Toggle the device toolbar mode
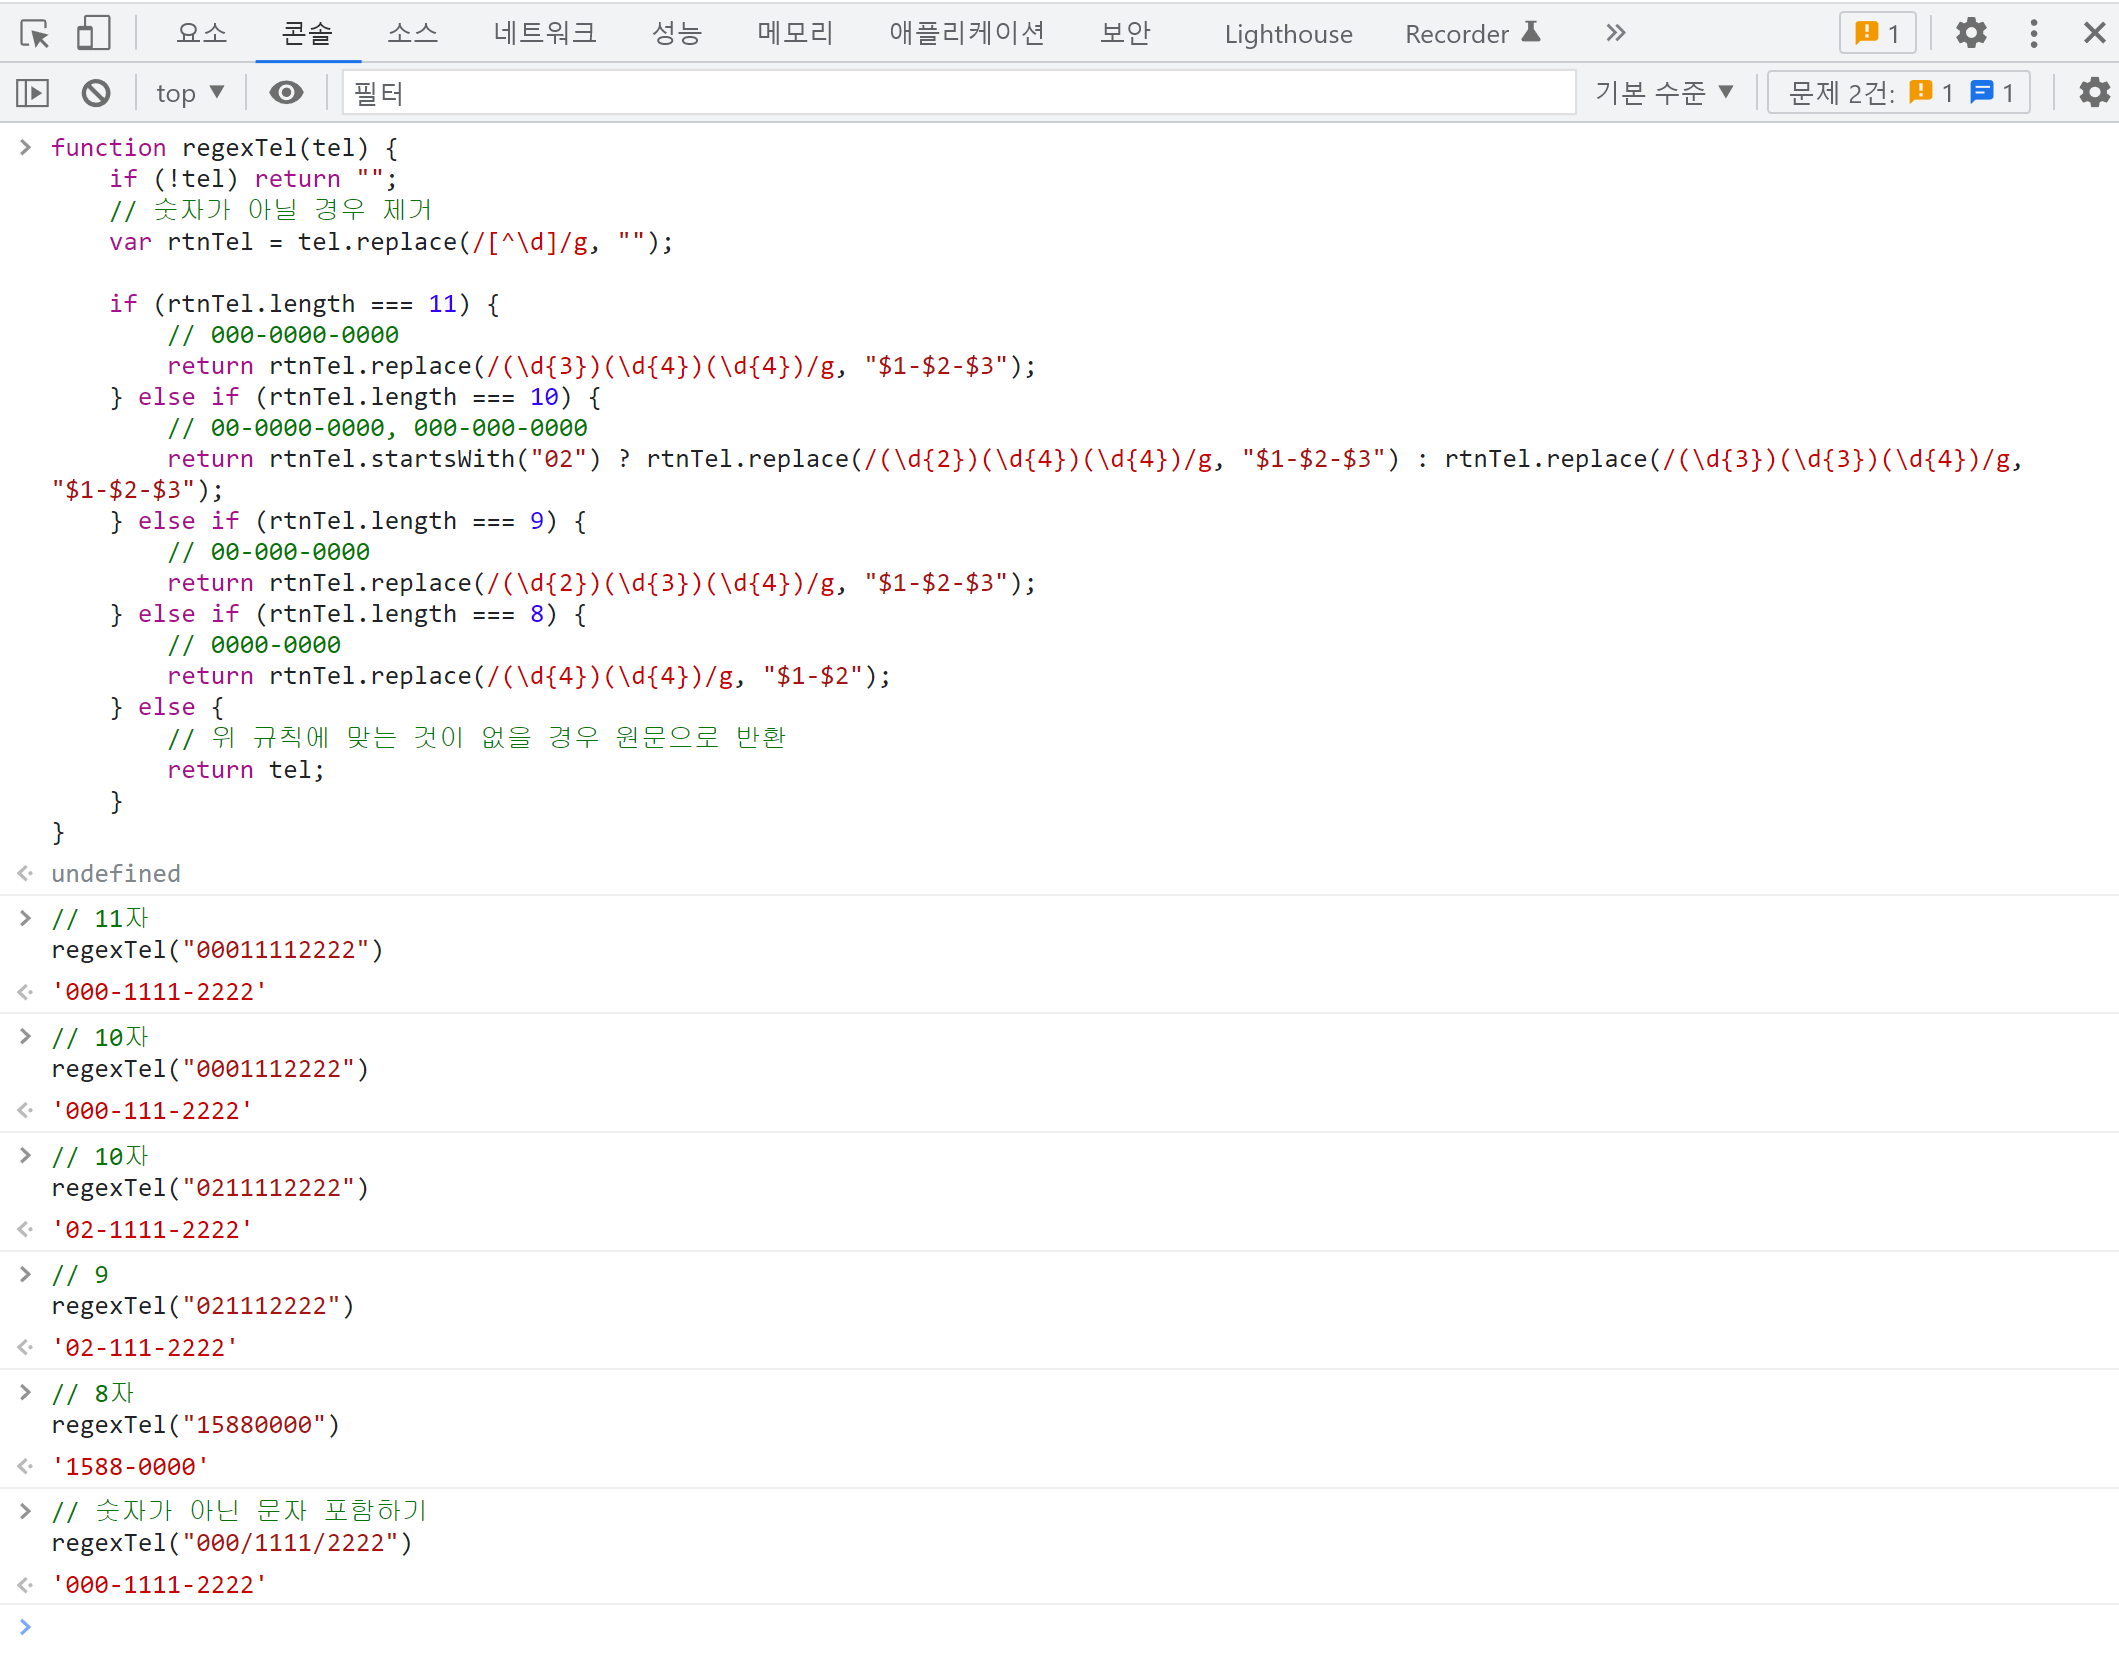 (x=93, y=33)
